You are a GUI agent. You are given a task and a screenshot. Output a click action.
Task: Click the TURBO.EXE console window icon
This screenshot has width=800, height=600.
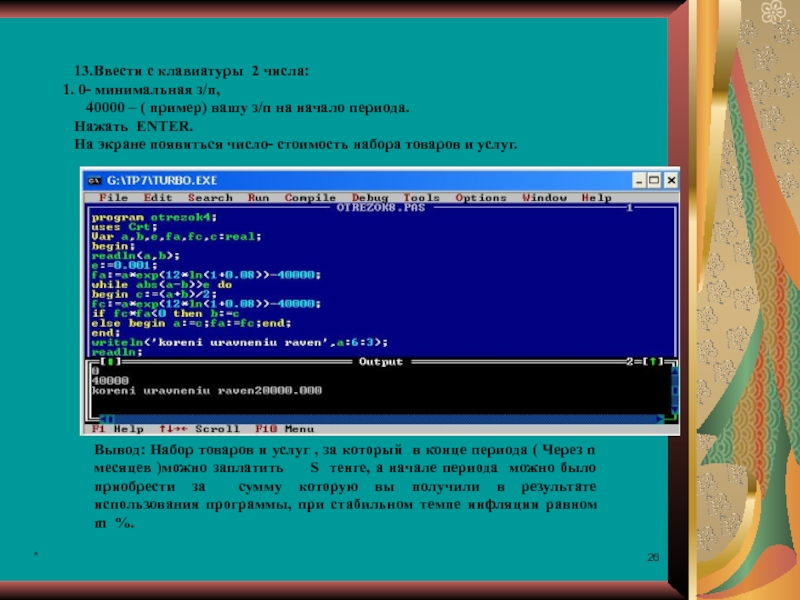pyautogui.click(x=95, y=180)
